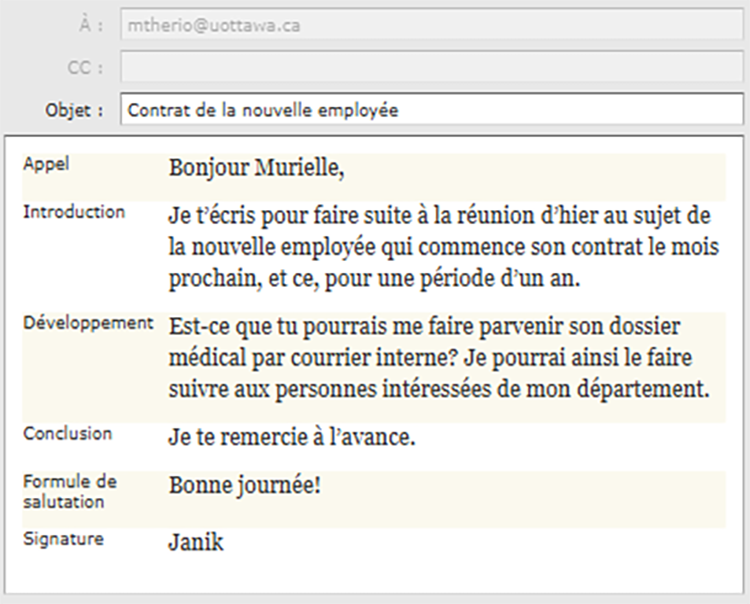
Task: Select the Introduction section label
Action: (74, 212)
